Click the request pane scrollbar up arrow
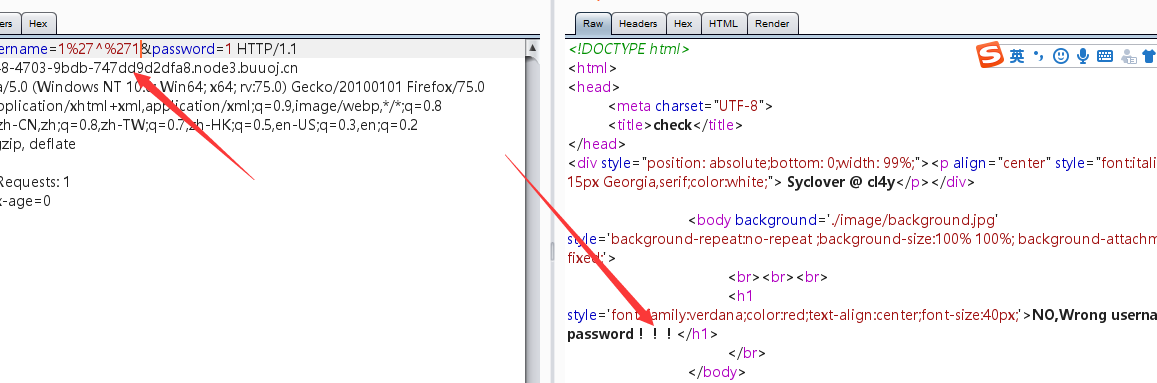1157x383 pixels. [x=533, y=48]
